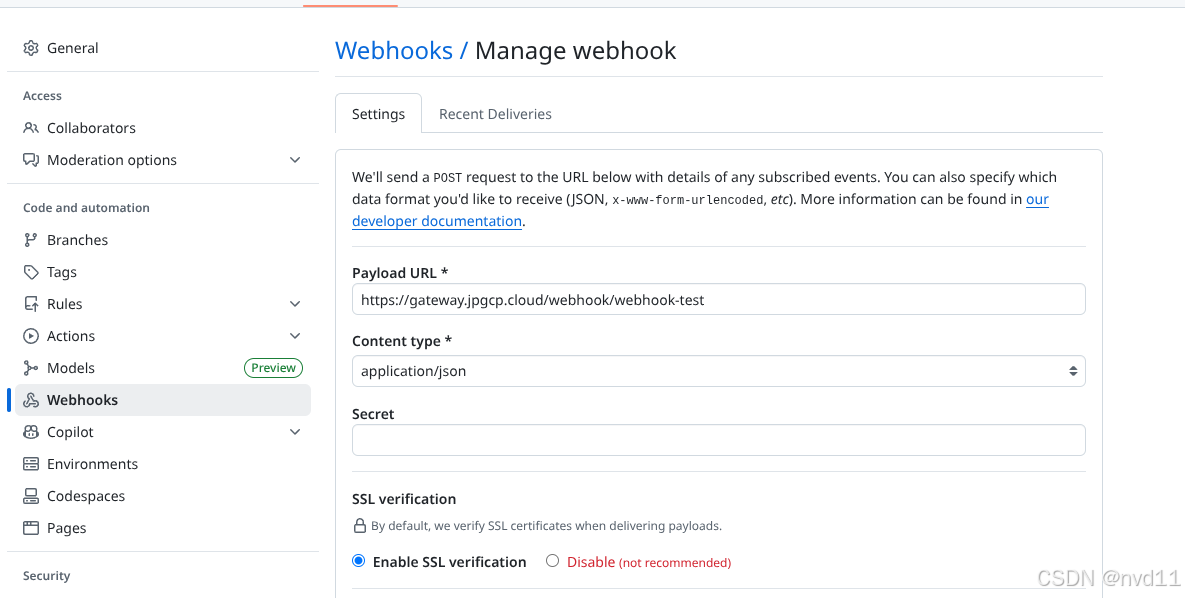Expand the Rules section chevron
The width and height of the screenshot is (1185, 598).
tap(295, 304)
